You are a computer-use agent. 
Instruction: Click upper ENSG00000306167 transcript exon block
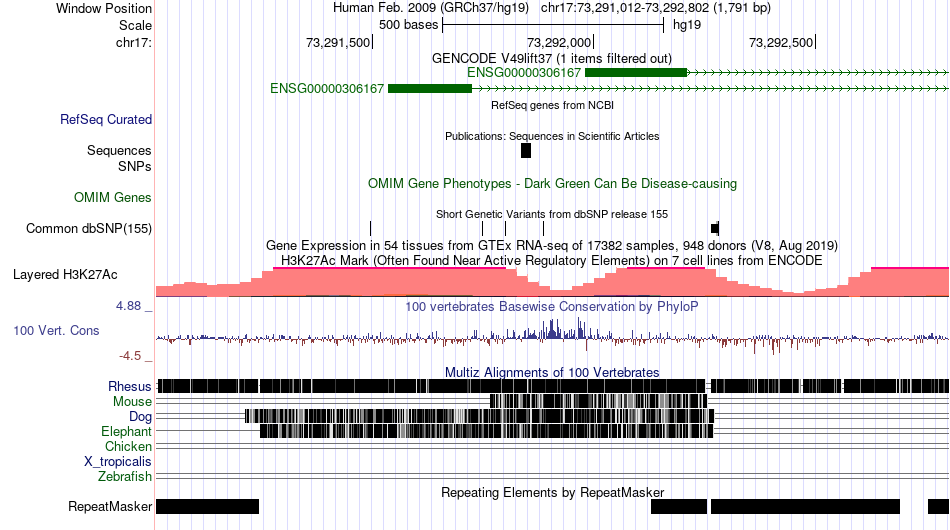636,73
